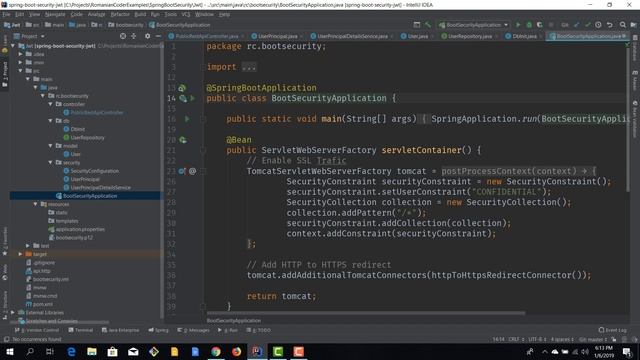This screenshot has width=640, height=360.
Task: Open Project panel settings gear
Action: point(147,36)
